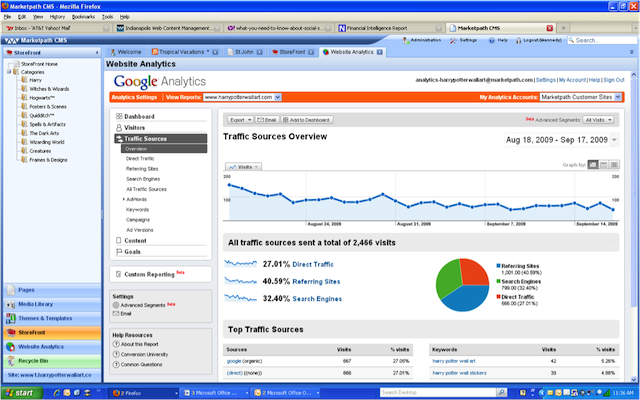Open the Firefox Bookmarks menu
This screenshot has width=640, height=400.
[x=83, y=17]
